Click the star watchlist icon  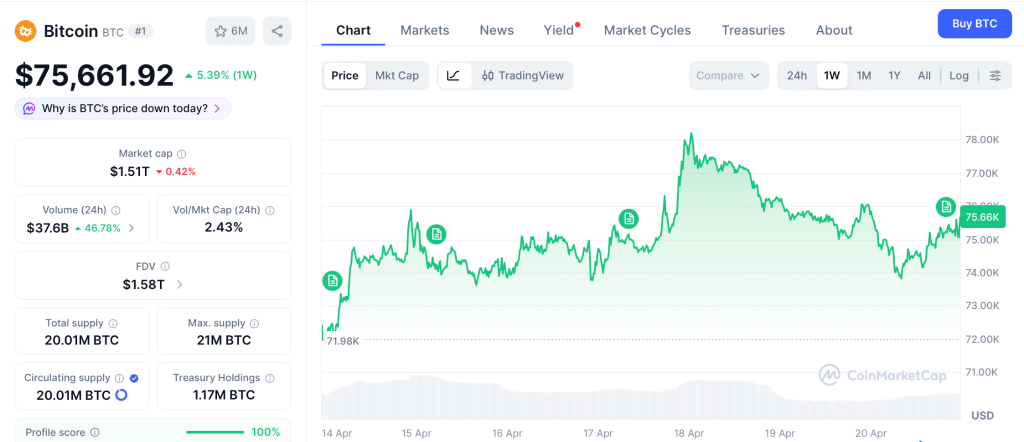click(x=221, y=31)
